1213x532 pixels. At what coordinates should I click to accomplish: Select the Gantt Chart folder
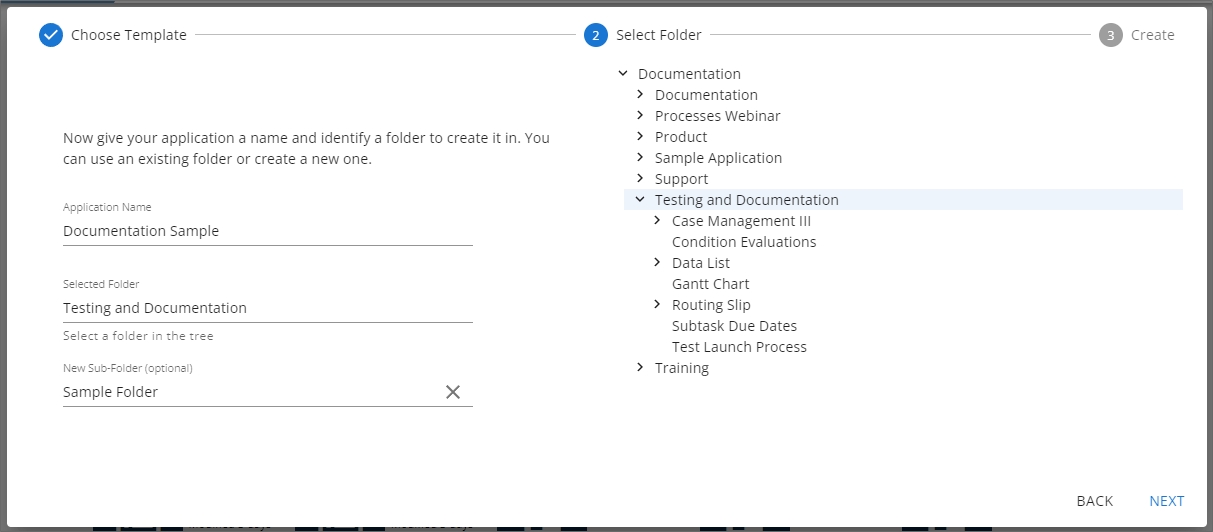point(710,284)
